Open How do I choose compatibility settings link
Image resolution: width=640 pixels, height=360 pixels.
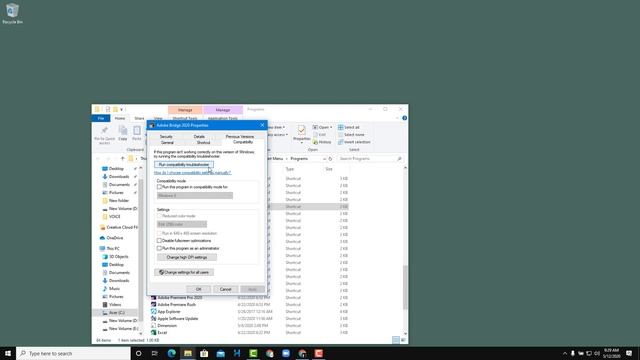pos(193,173)
